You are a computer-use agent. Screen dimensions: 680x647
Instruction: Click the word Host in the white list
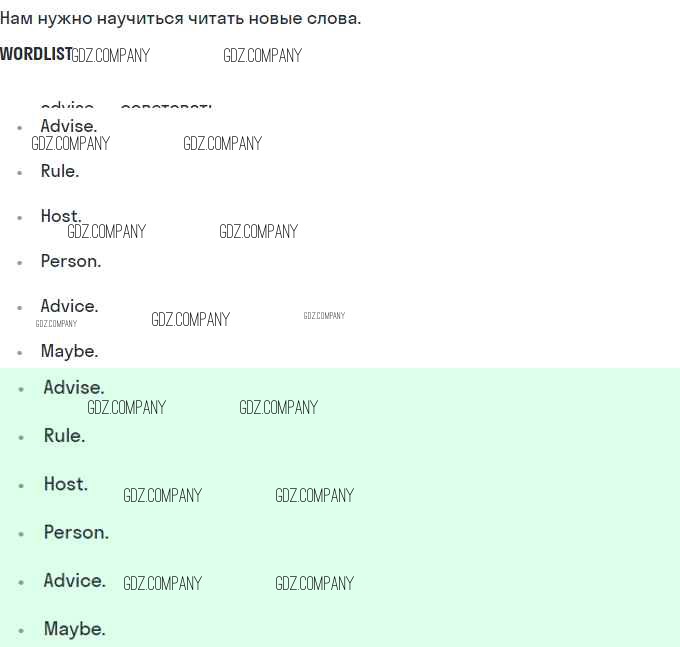point(61,216)
